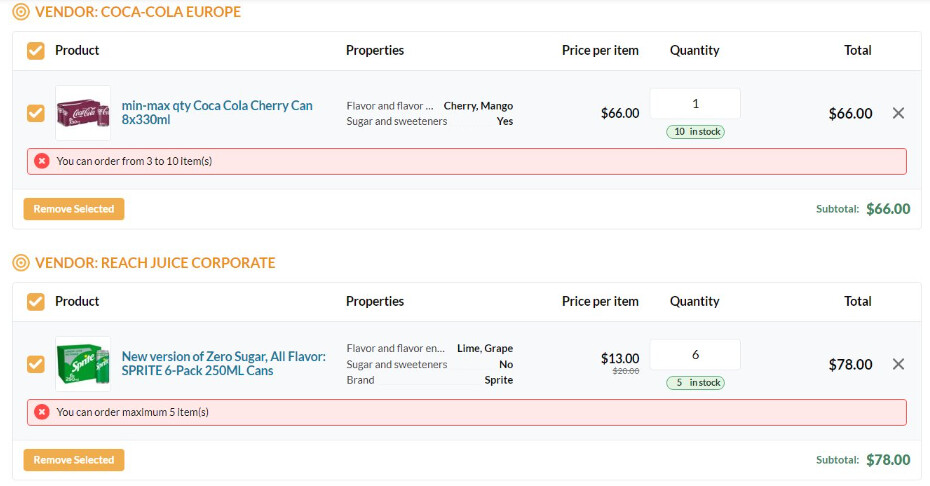
Task: Click the 10 in stock badge
Action: [695, 132]
